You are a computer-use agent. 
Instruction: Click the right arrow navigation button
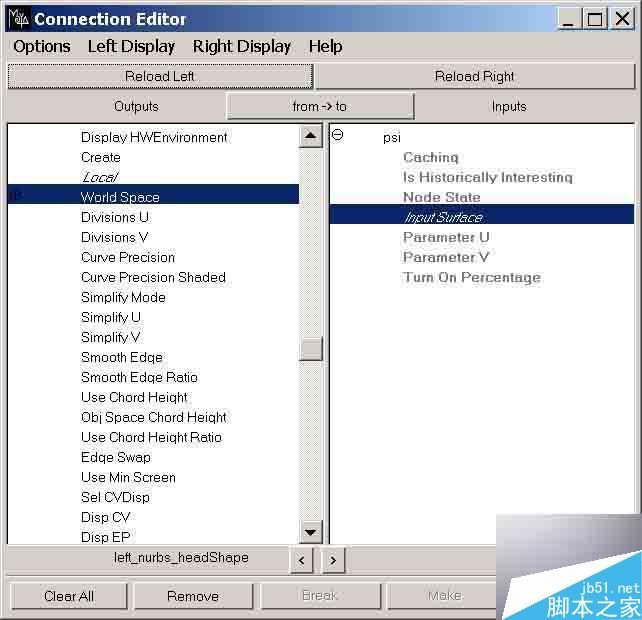pyautogui.click(x=333, y=560)
